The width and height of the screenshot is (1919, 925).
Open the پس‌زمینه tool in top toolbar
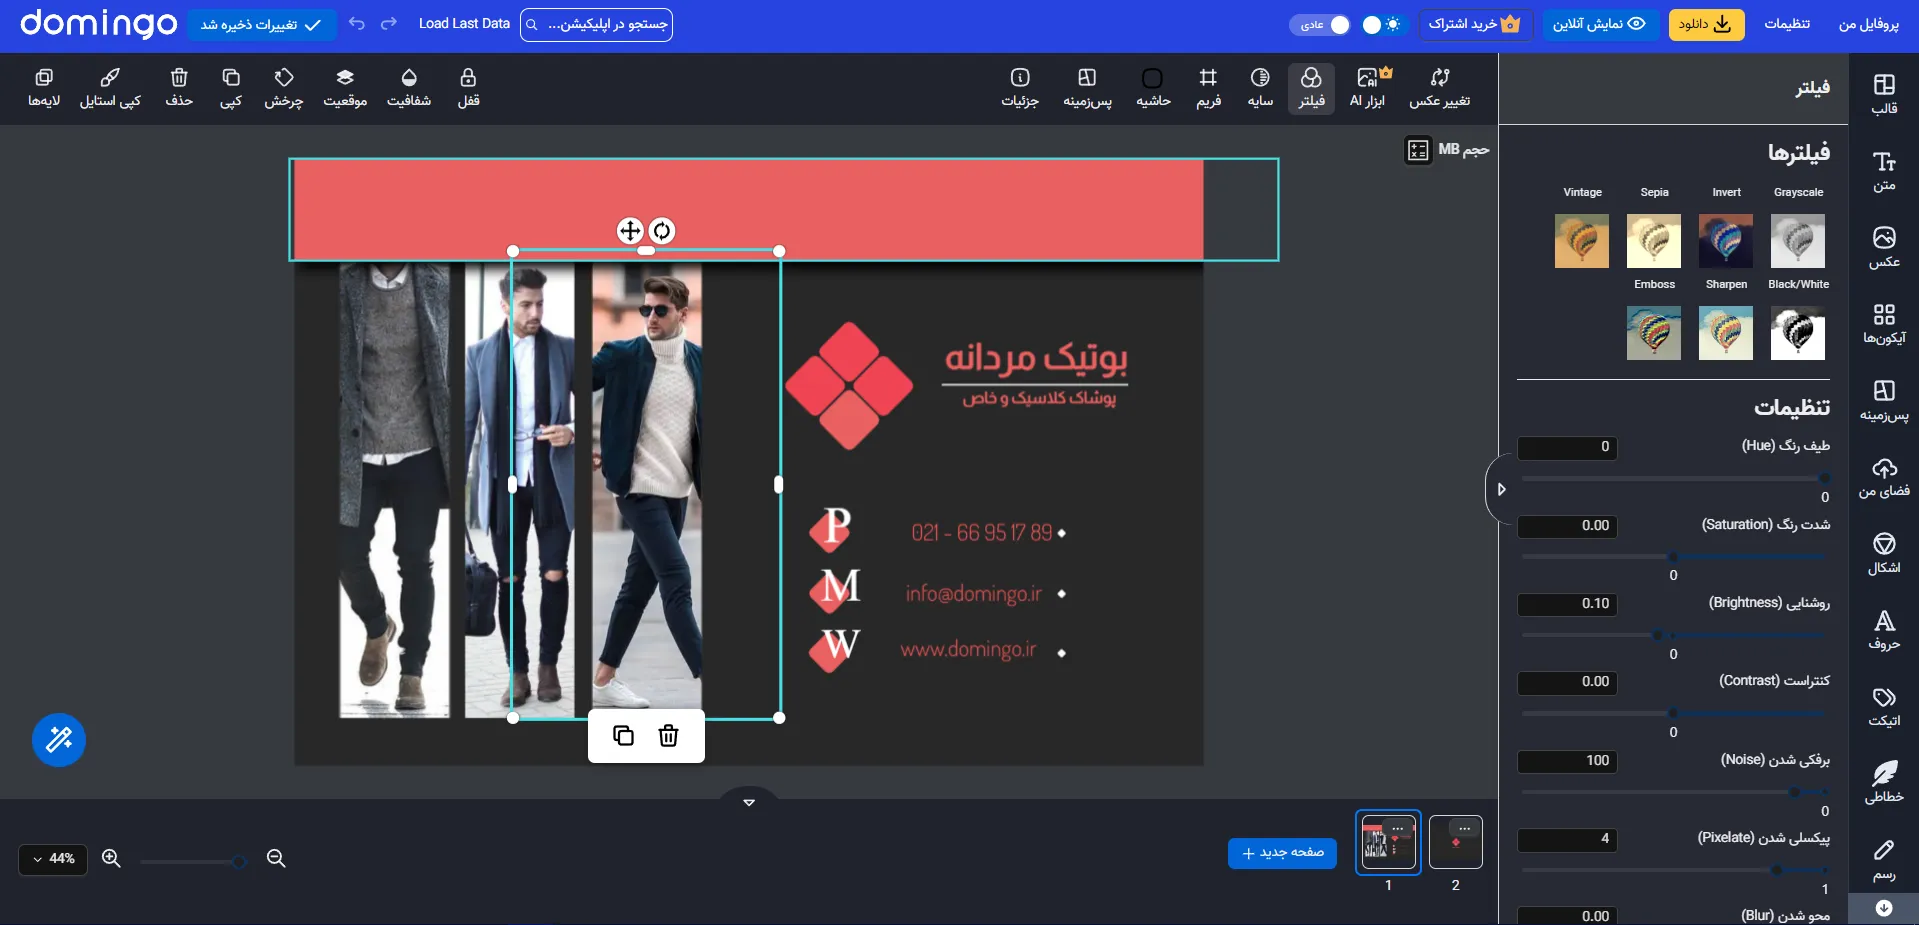pos(1087,88)
